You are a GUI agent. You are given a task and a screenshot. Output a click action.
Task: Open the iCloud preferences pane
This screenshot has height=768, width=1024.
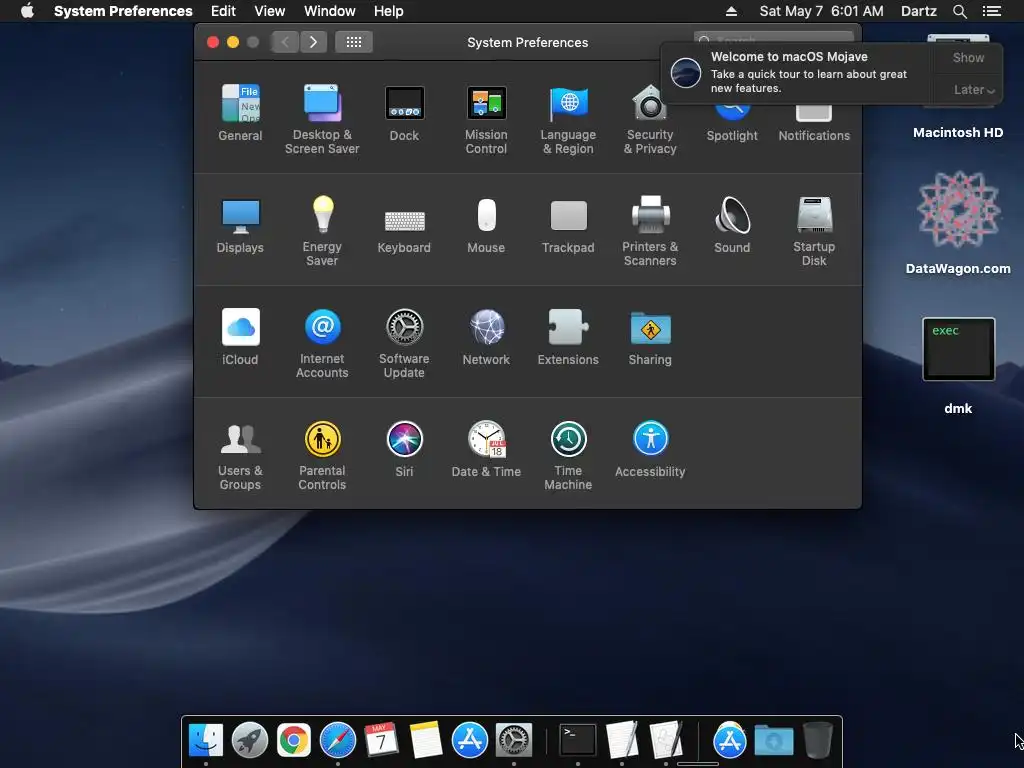240,337
